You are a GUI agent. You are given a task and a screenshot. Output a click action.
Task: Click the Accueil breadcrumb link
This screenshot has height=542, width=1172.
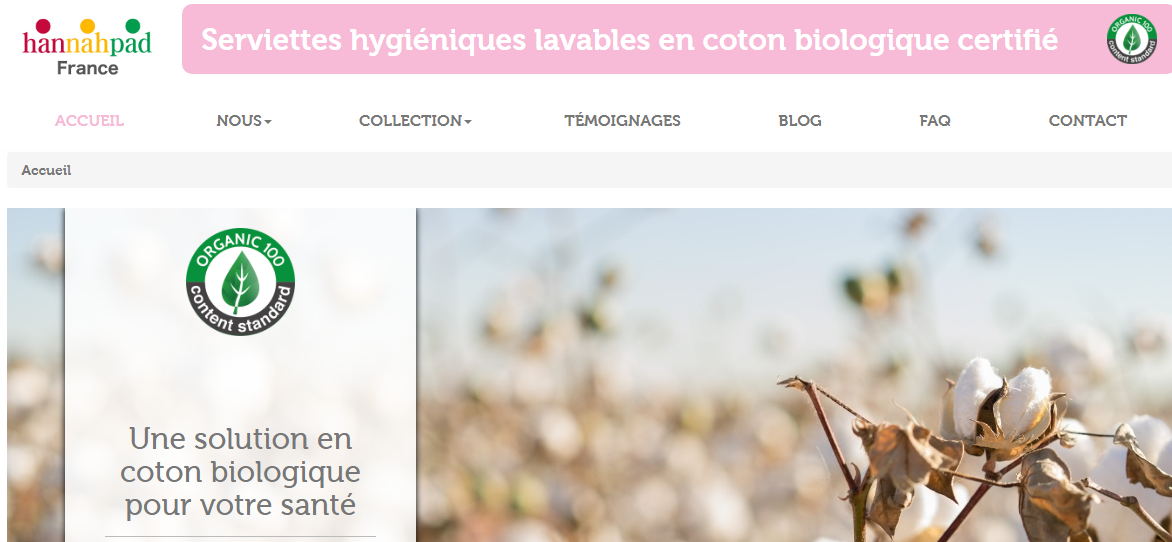(x=46, y=170)
